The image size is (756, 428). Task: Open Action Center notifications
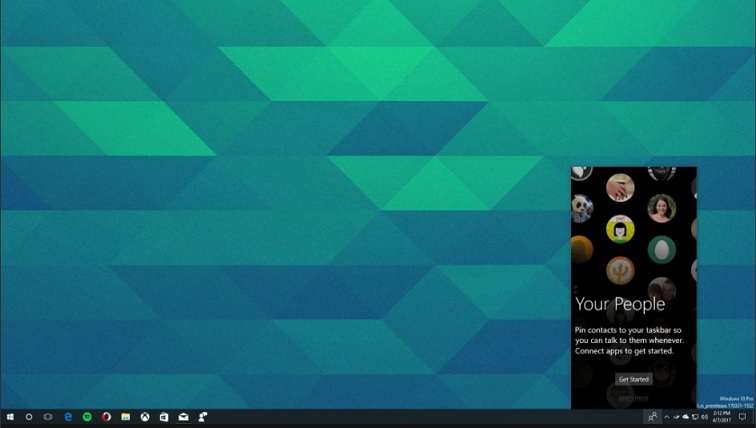pyautogui.click(x=742, y=416)
